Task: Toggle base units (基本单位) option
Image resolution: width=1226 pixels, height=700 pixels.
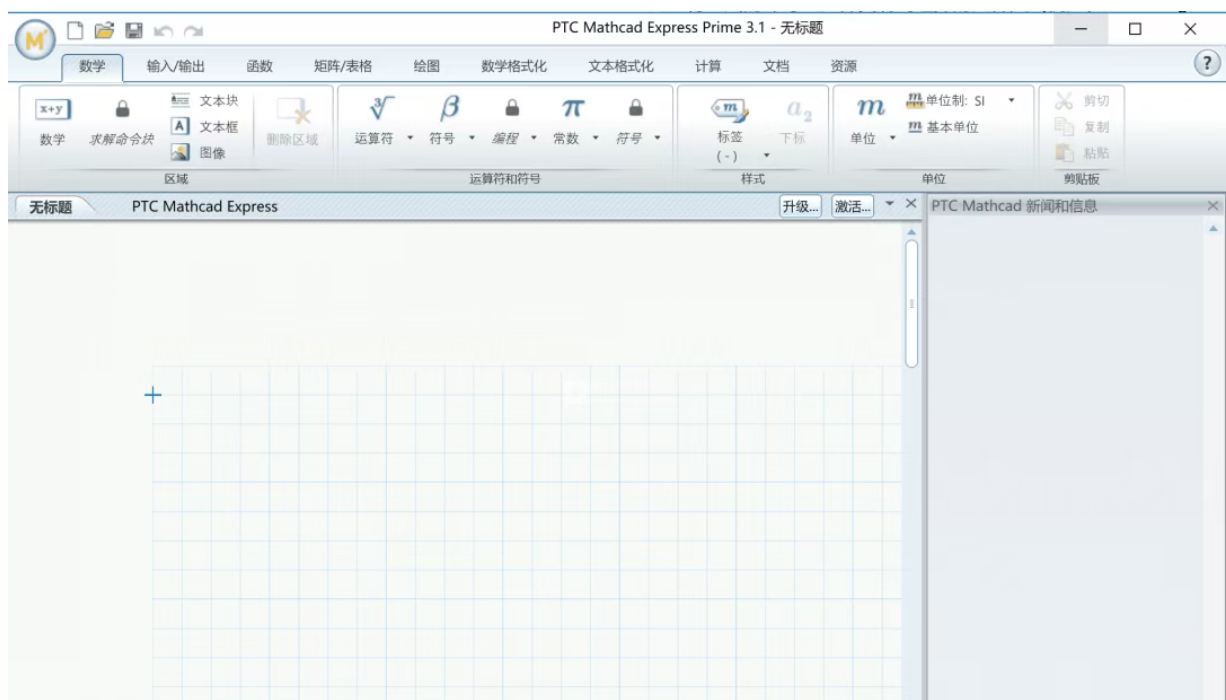Action: pyautogui.click(x=943, y=127)
